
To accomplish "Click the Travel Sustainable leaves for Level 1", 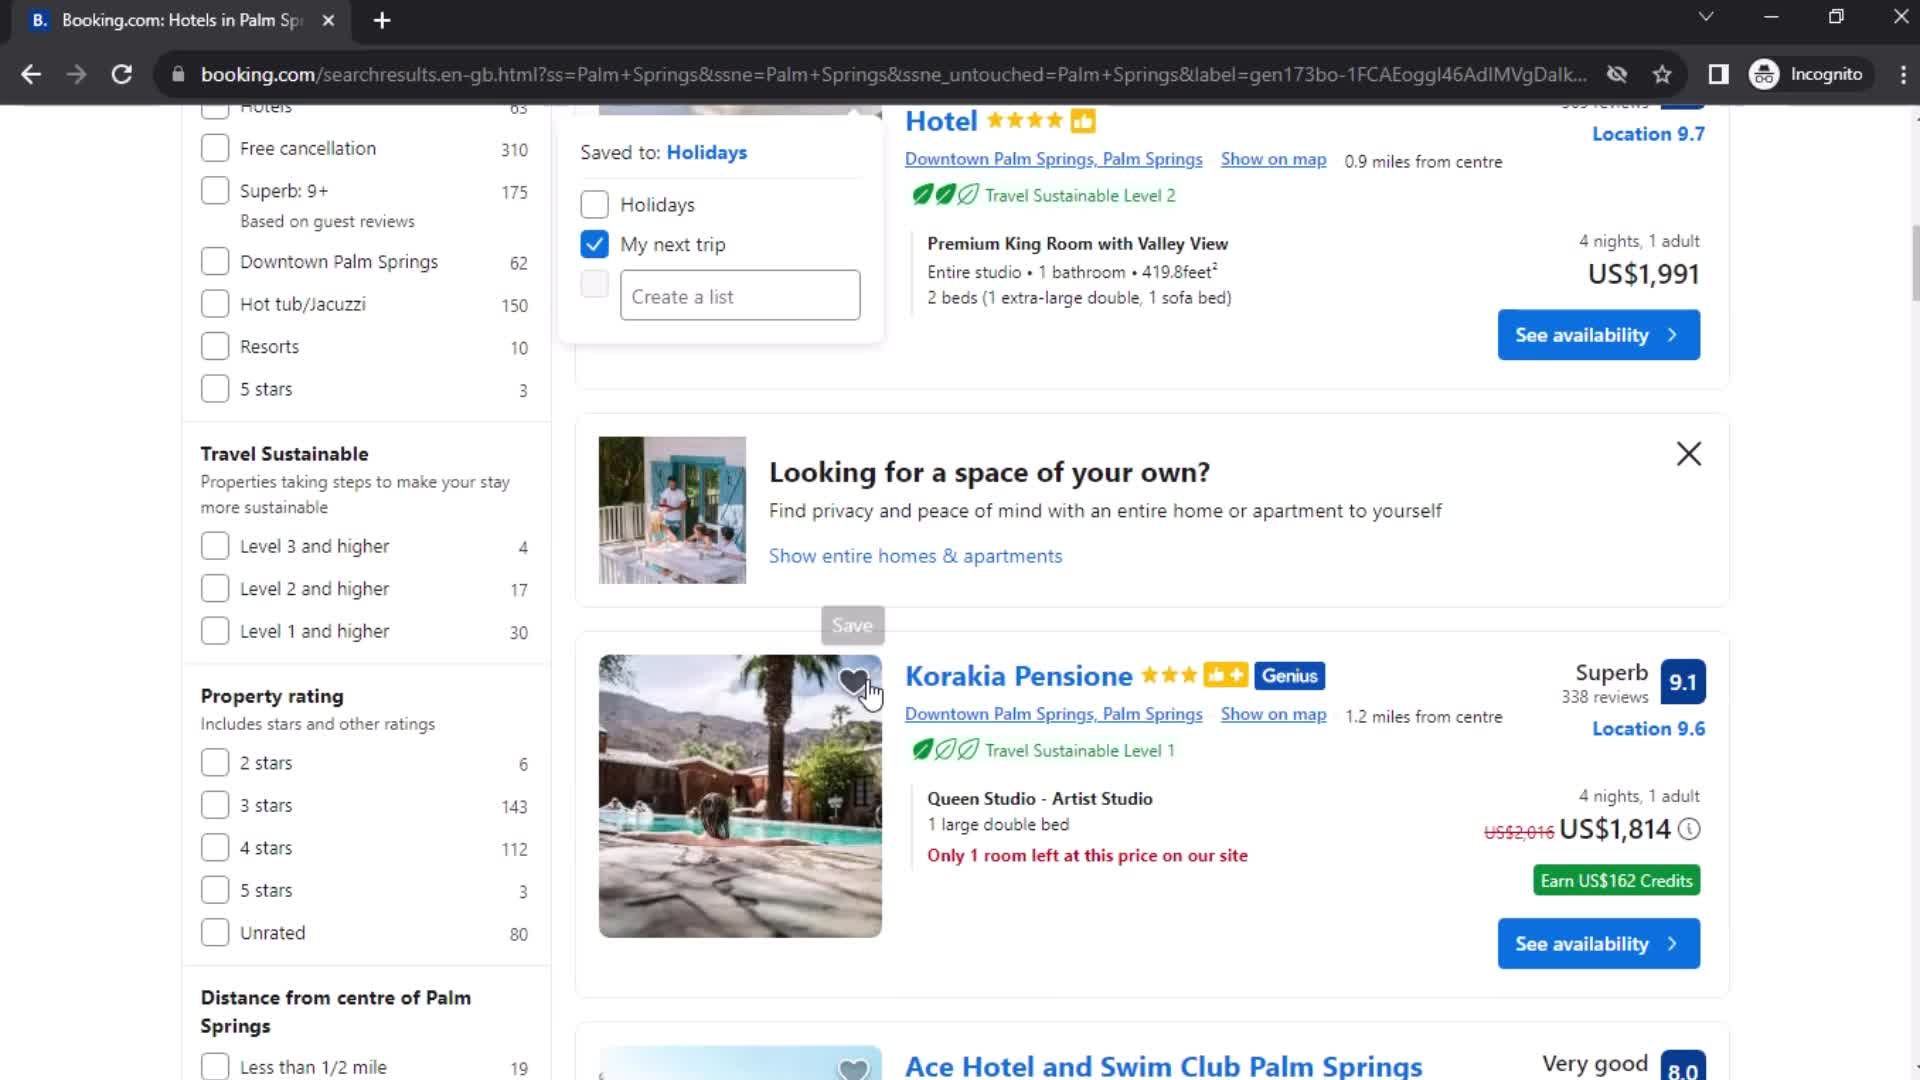I will click(x=945, y=750).
